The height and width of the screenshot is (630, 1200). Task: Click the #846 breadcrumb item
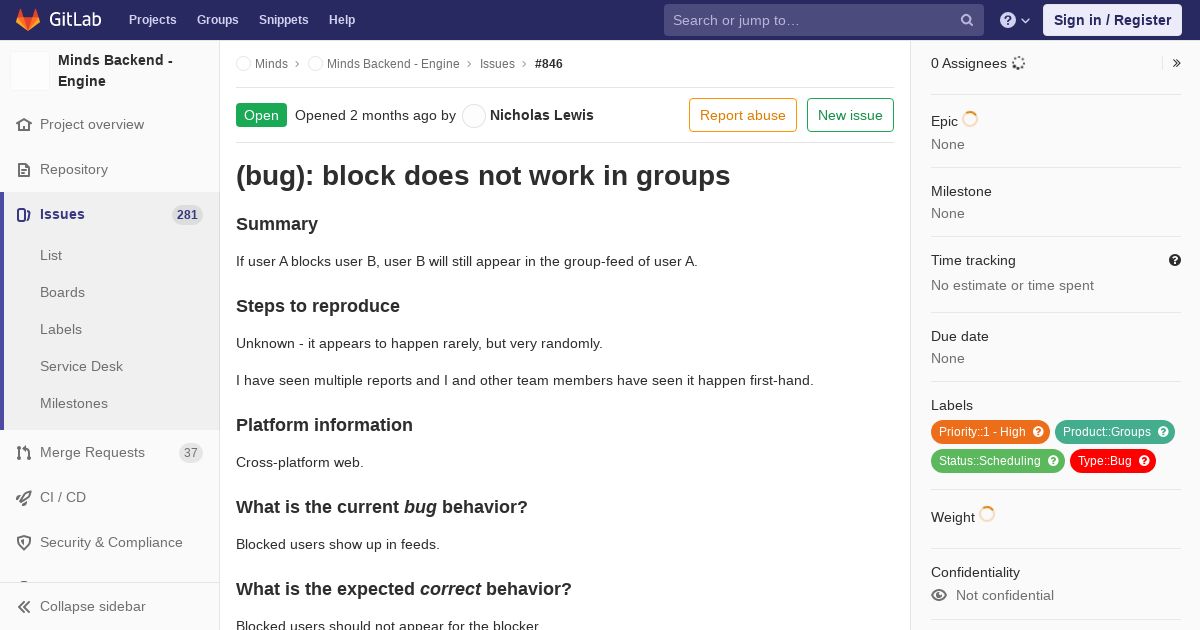[x=549, y=64]
